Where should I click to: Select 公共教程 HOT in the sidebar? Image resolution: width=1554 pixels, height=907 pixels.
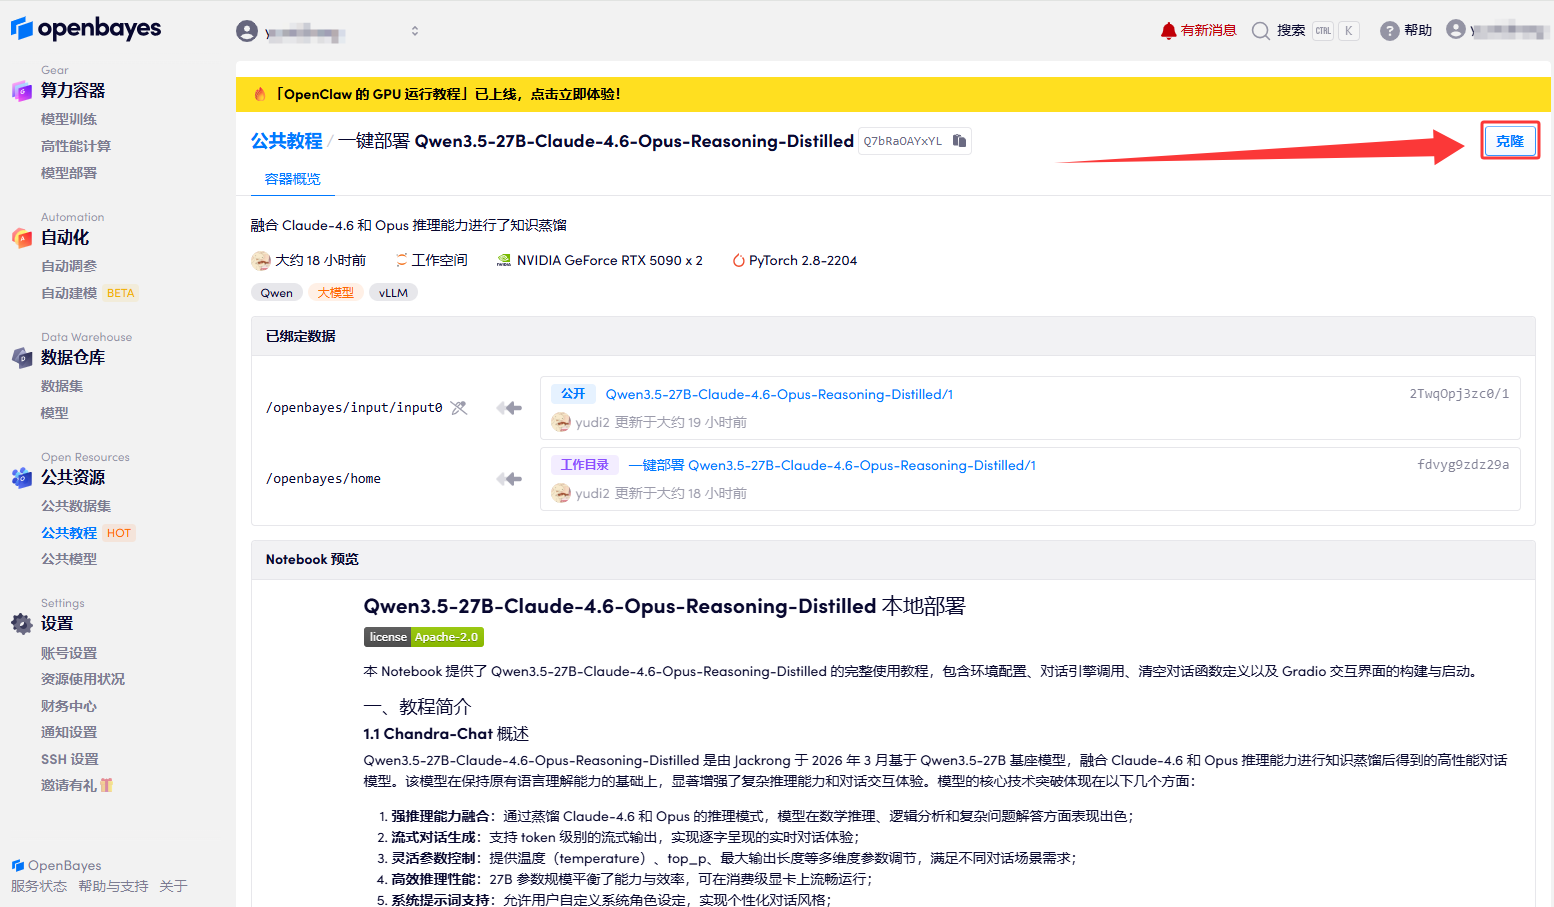[88, 533]
